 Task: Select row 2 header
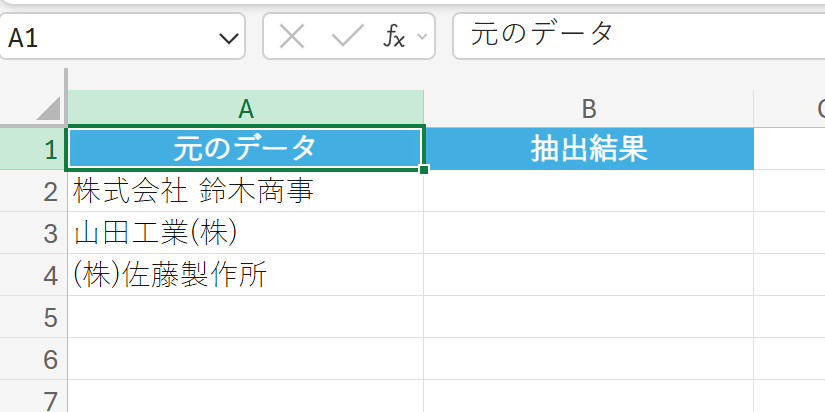[50, 191]
